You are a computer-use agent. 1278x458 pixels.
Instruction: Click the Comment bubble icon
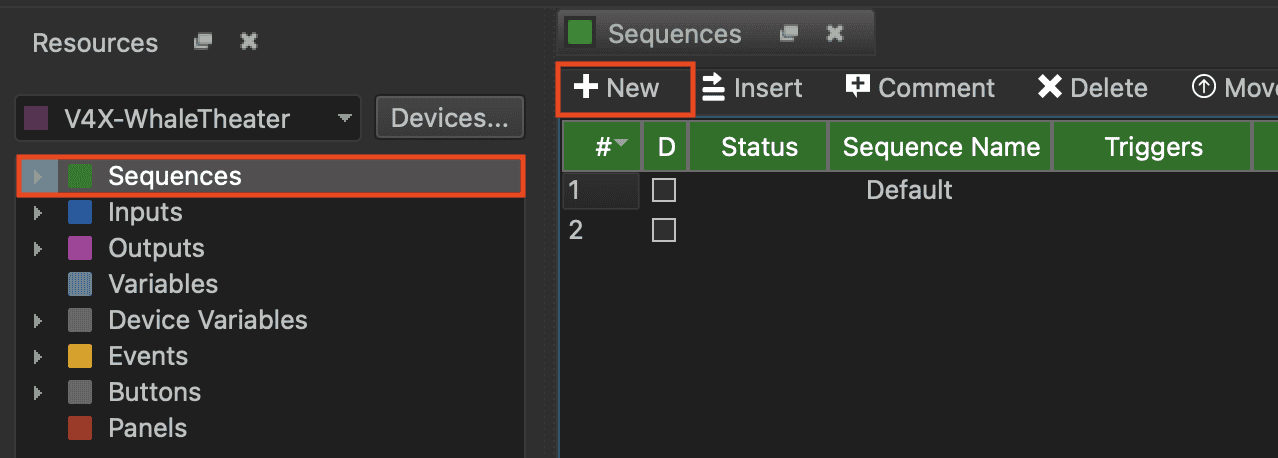858,87
